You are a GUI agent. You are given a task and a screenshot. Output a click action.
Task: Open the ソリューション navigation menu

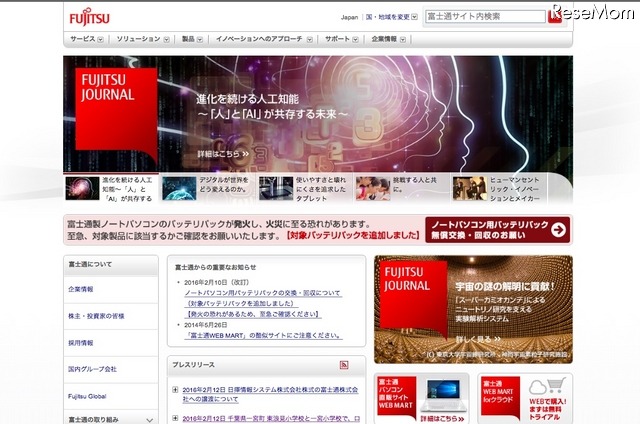pyautogui.click(x=138, y=39)
